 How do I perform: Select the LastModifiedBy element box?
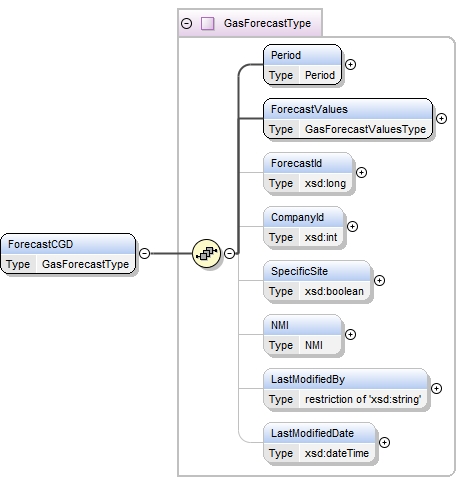(345, 389)
